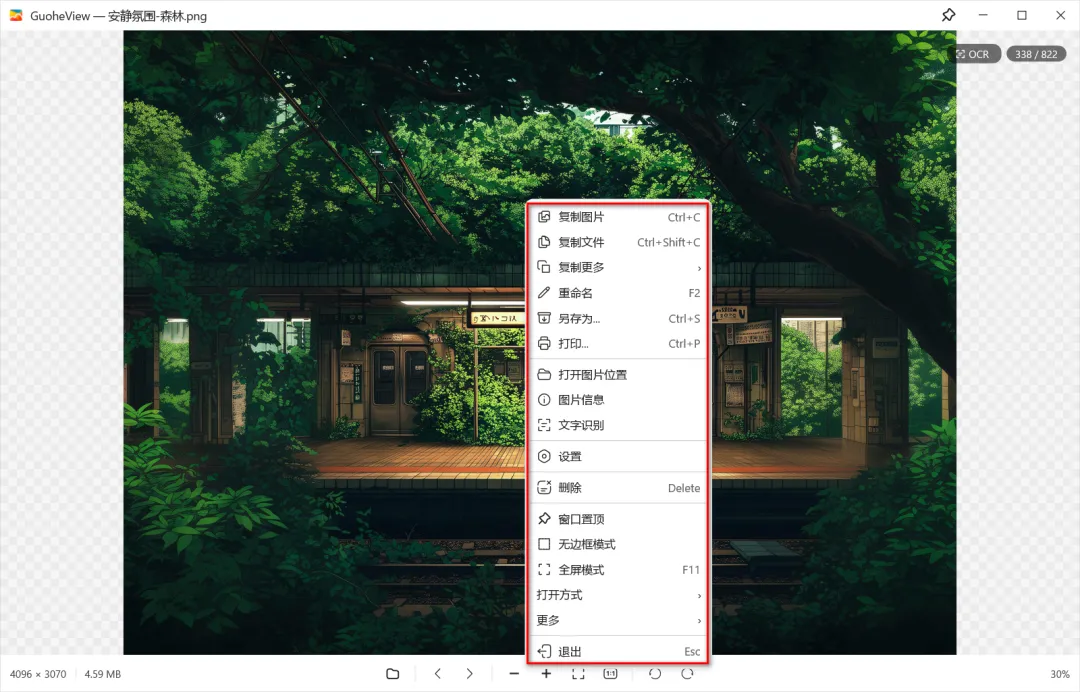Click the 4096 × 3070 dimensions text
The image size is (1080, 692).
(x=38, y=674)
